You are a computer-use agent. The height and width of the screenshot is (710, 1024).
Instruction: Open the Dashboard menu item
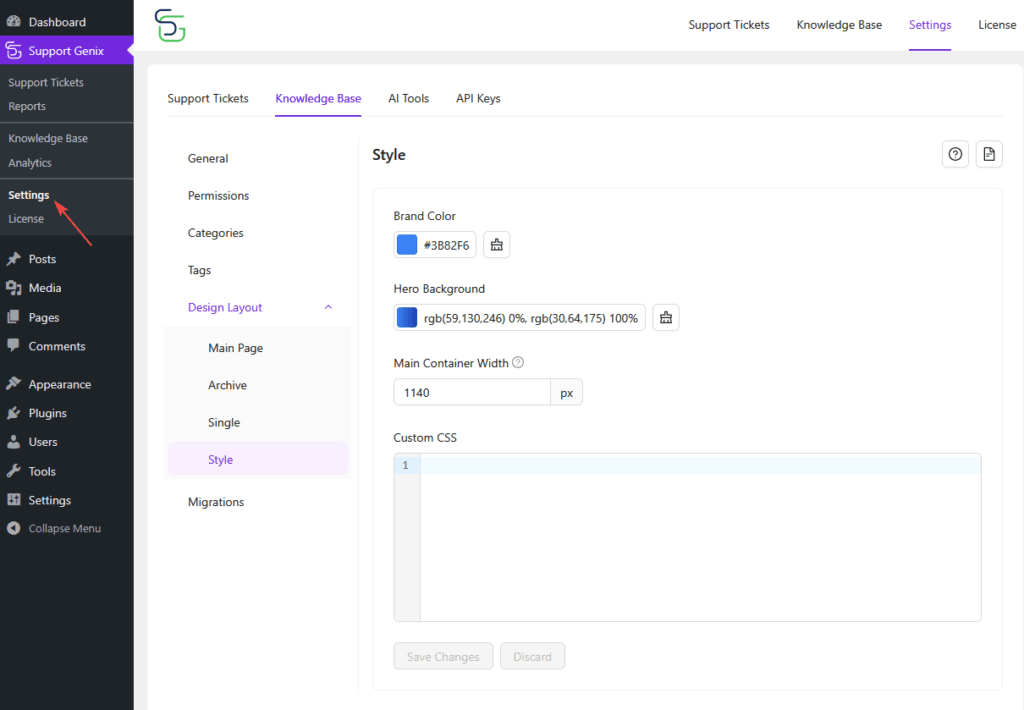(67, 22)
